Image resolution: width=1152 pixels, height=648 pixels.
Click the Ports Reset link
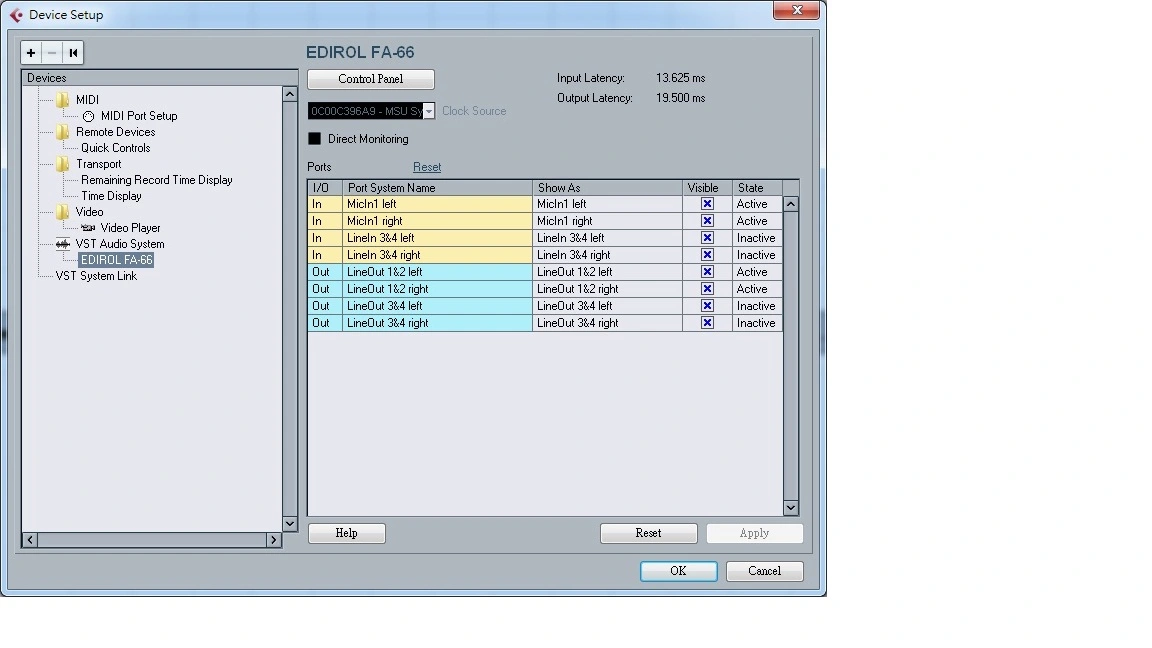click(427, 168)
